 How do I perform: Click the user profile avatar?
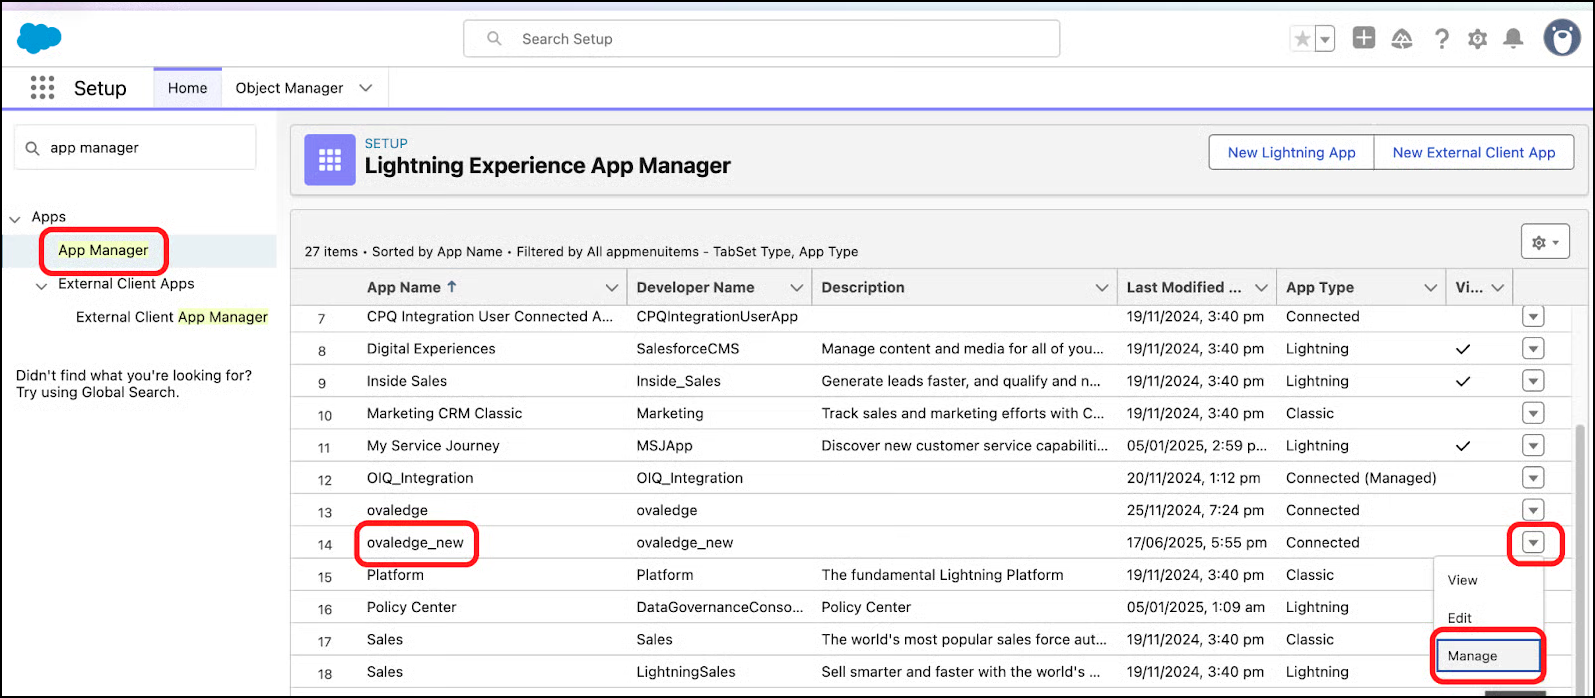tap(1561, 39)
